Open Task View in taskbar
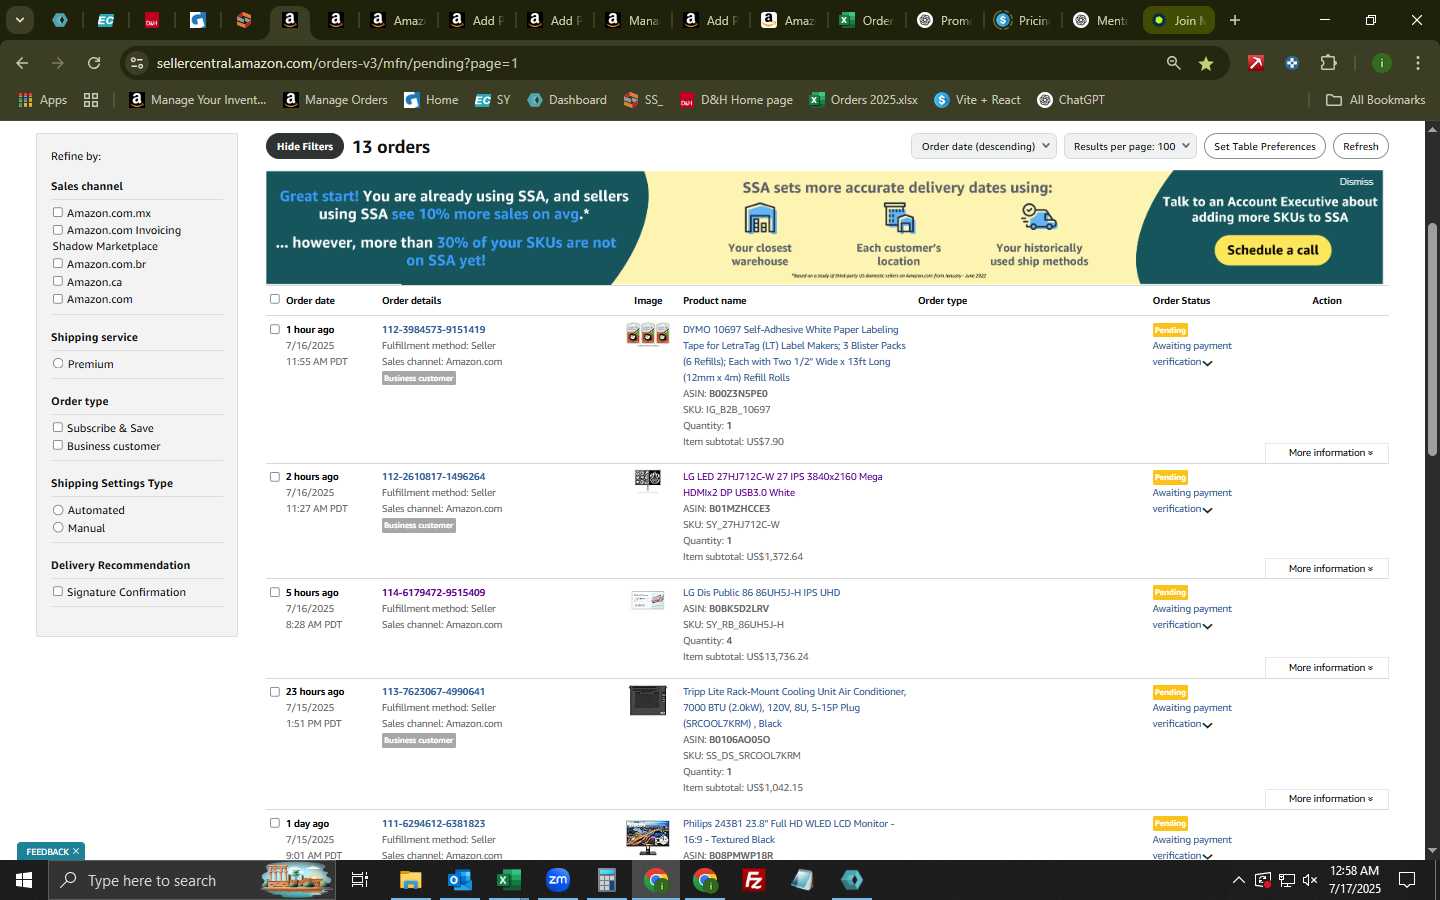Viewport: 1440px width, 900px height. pyautogui.click(x=360, y=880)
